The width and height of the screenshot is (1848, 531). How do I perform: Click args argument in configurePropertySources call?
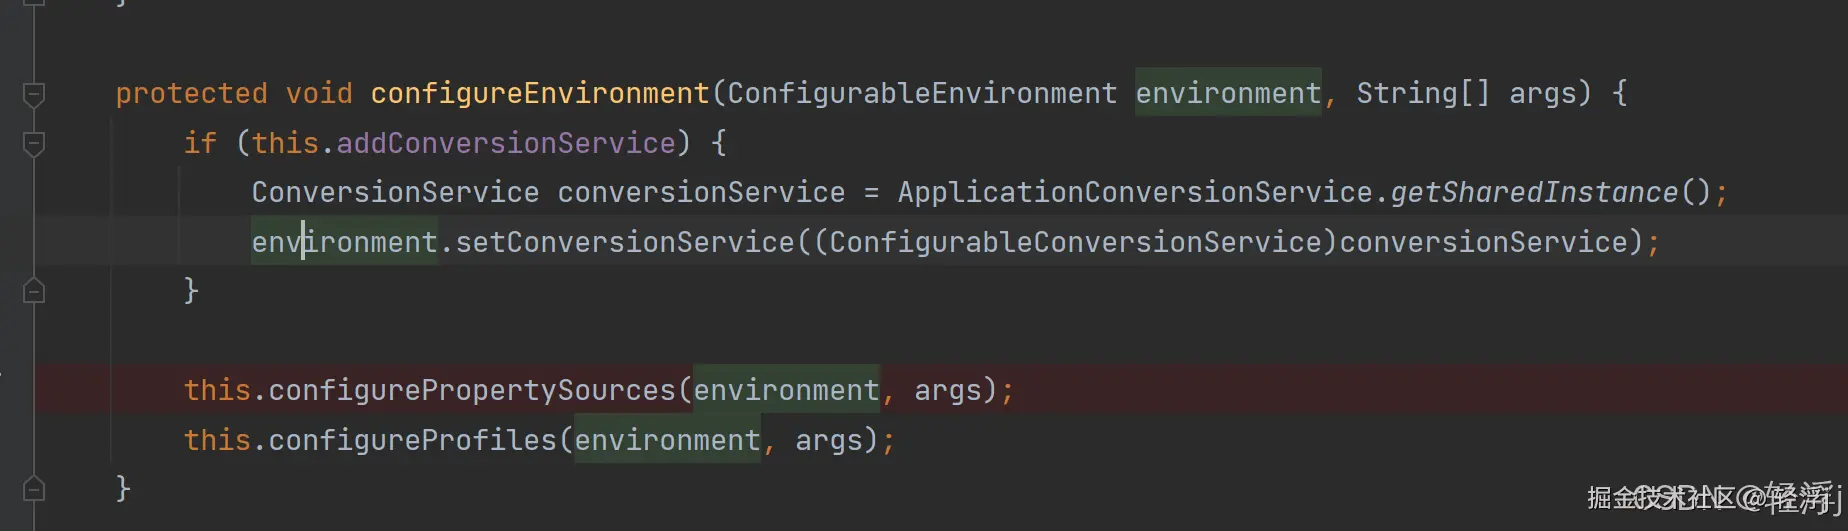pyautogui.click(x=947, y=390)
